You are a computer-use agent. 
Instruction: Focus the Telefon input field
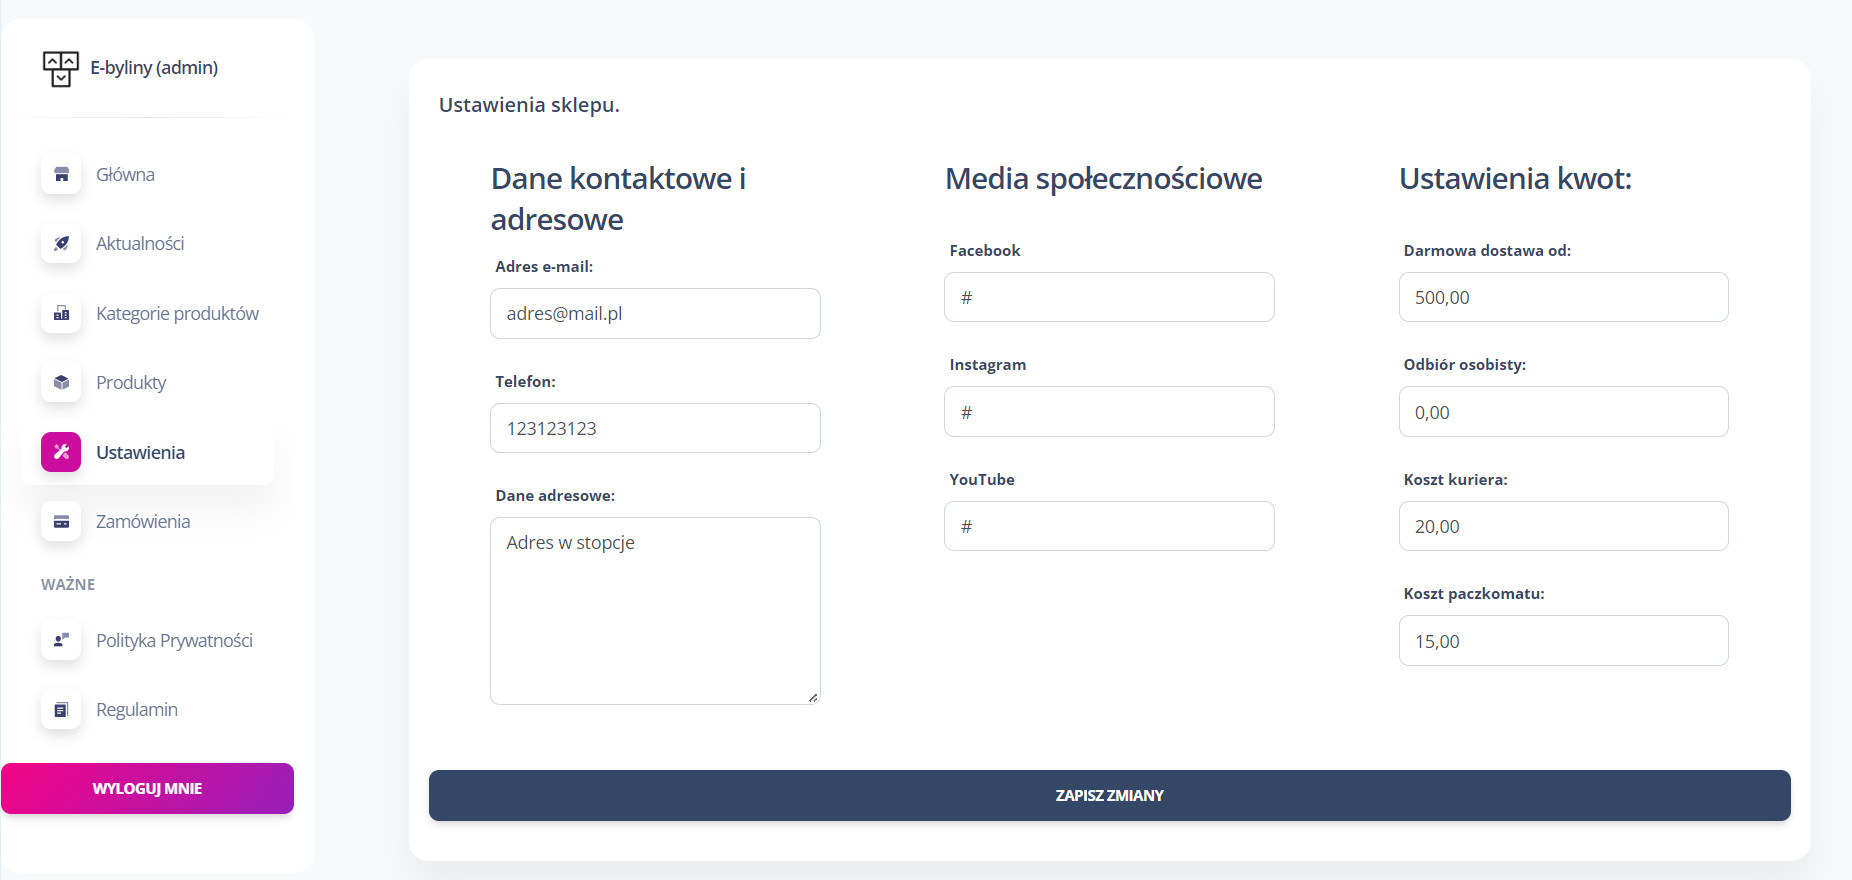655,428
